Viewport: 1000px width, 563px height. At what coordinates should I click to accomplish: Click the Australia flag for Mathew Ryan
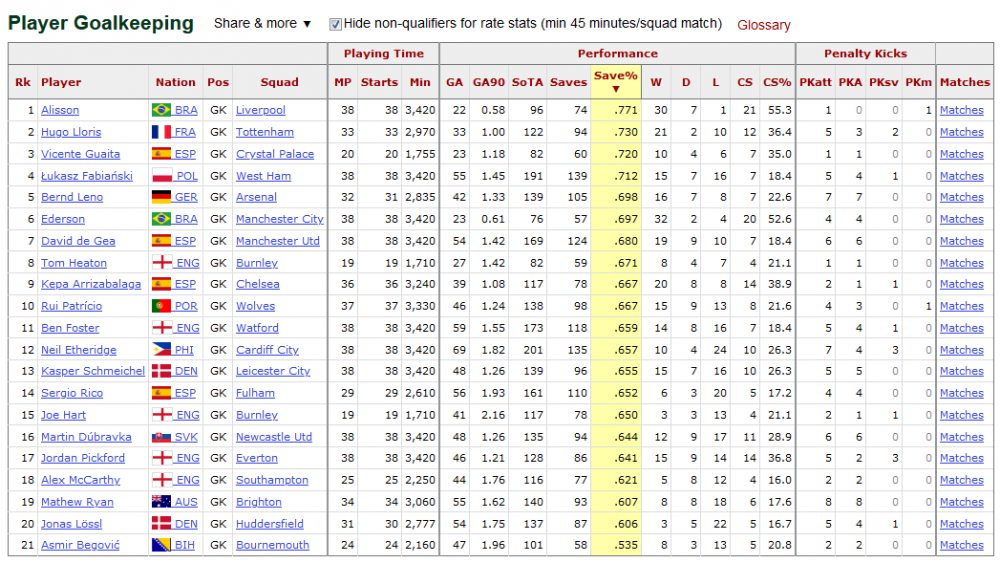tap(161, 502)
